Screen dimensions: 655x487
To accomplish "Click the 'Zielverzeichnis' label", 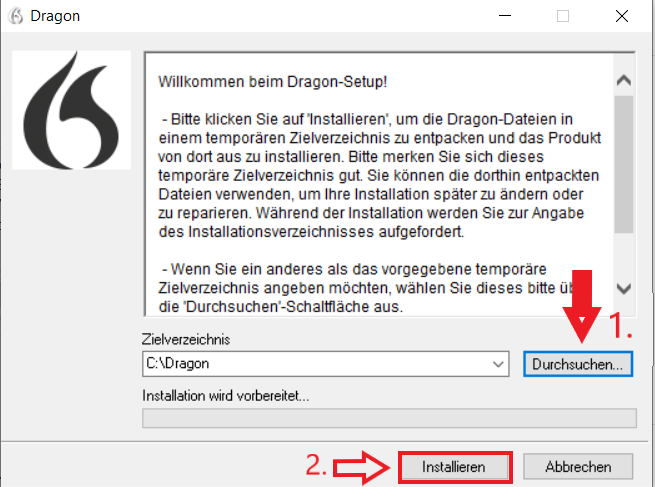I will tap(186, 340).
